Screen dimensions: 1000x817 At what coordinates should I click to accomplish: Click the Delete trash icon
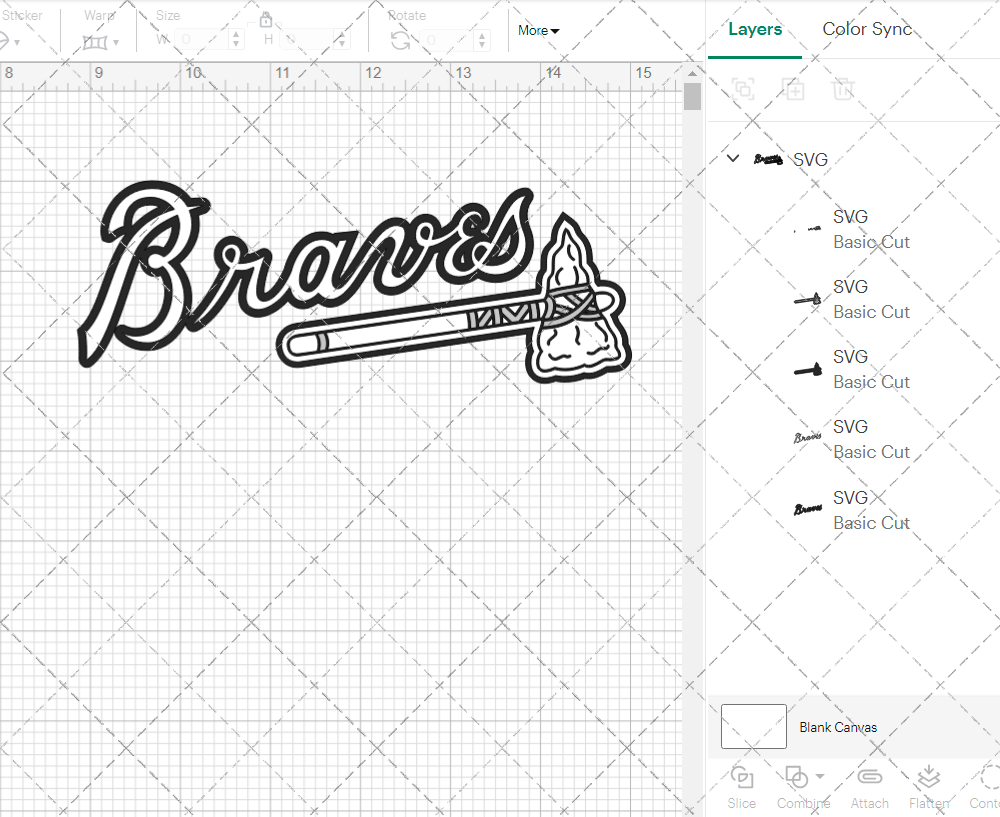coord(844,89)
